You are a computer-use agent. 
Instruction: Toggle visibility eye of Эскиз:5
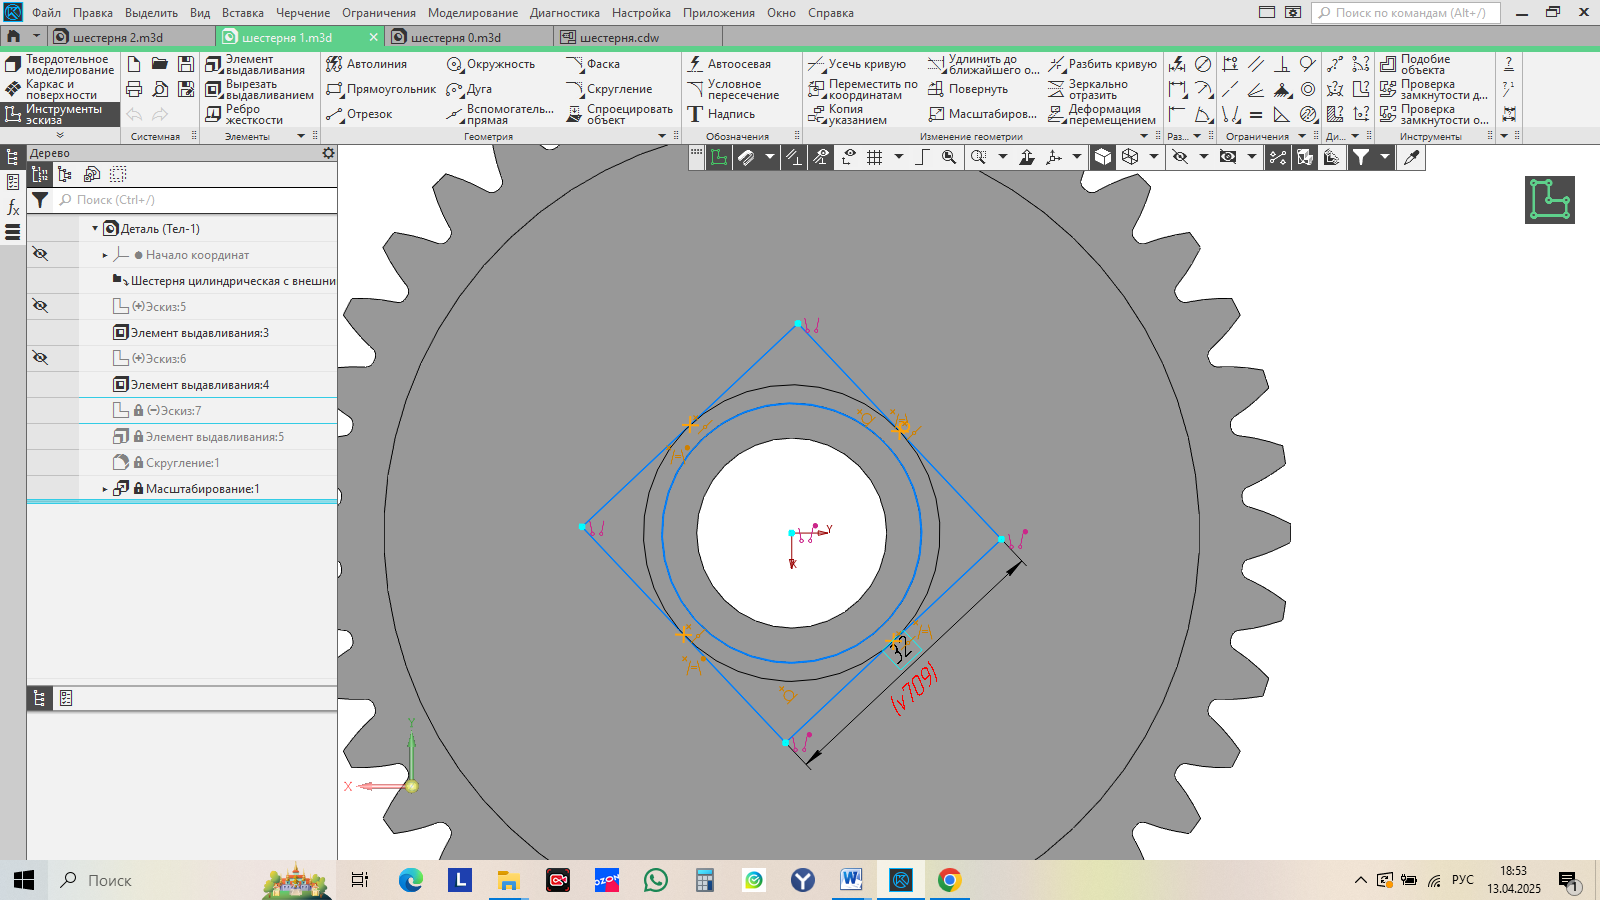40,306
